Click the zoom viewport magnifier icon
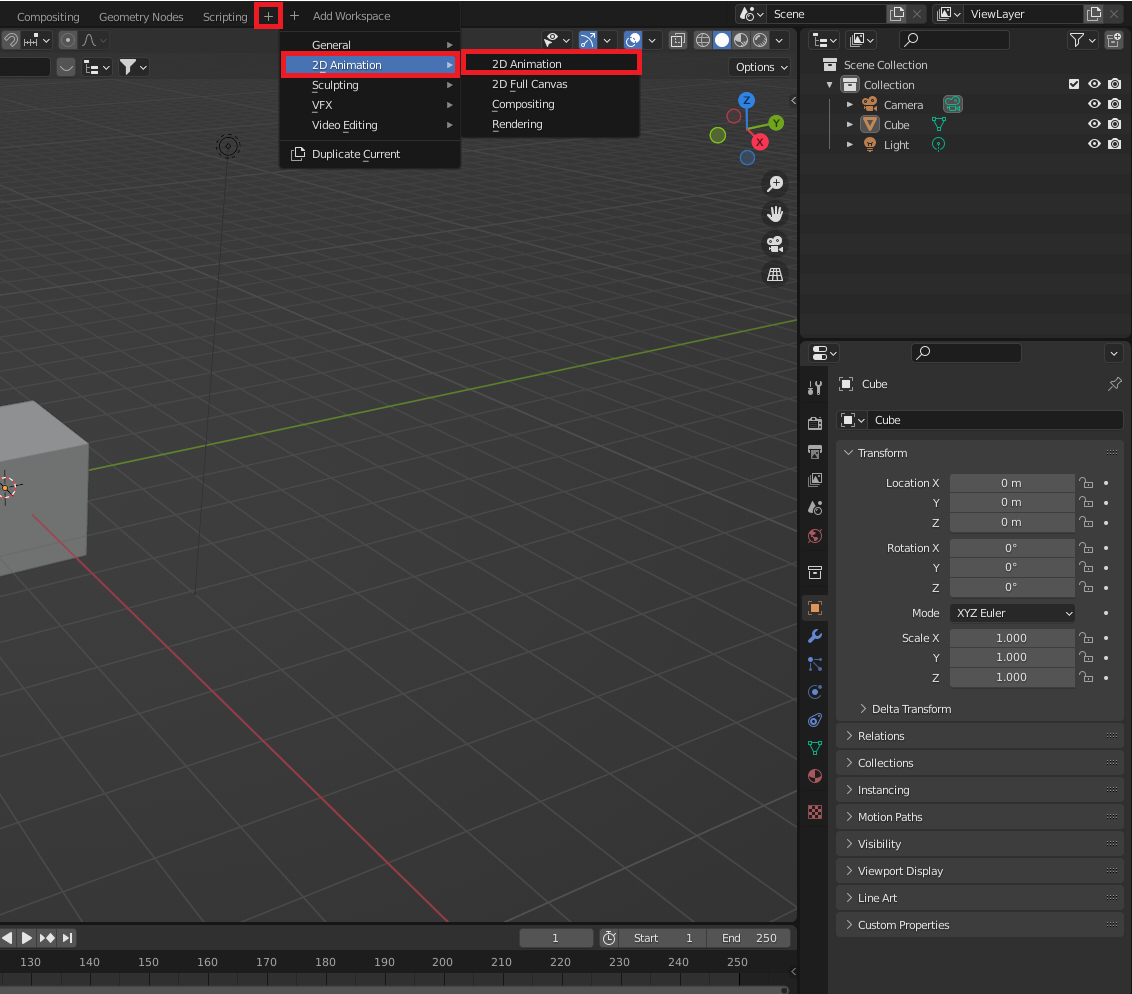 pos(775,184)
